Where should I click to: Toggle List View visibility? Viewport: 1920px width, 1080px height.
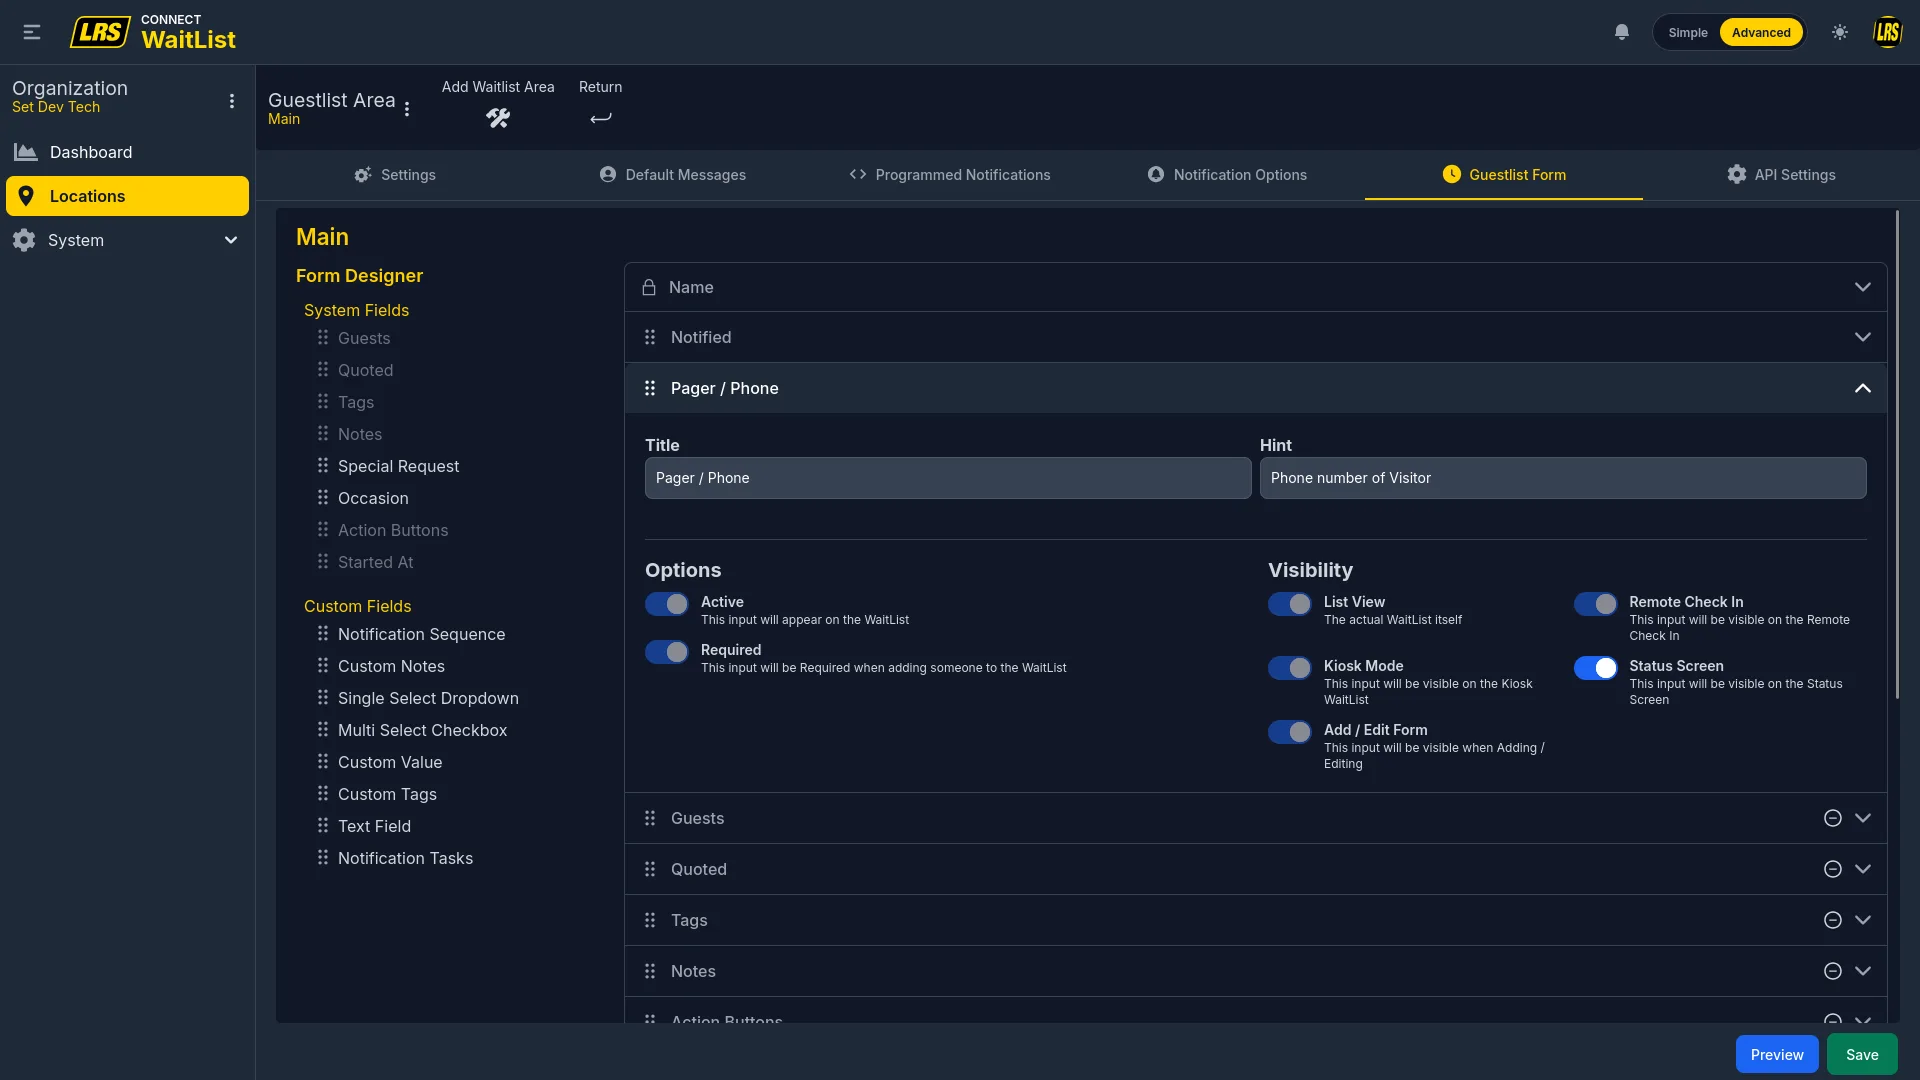pyautogui.click(x=1290, y=604)
